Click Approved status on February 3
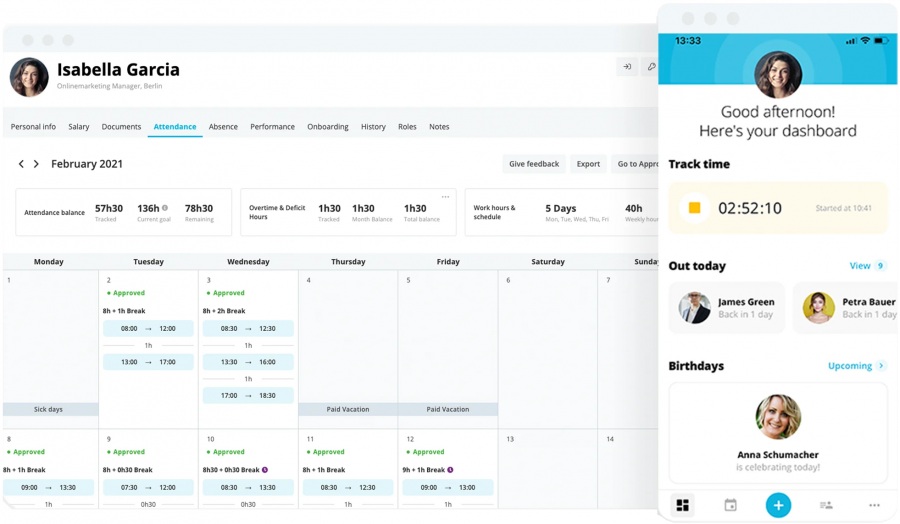Image resolution: width=900 pixels, height=524 pixels. (x=226, y=293)
